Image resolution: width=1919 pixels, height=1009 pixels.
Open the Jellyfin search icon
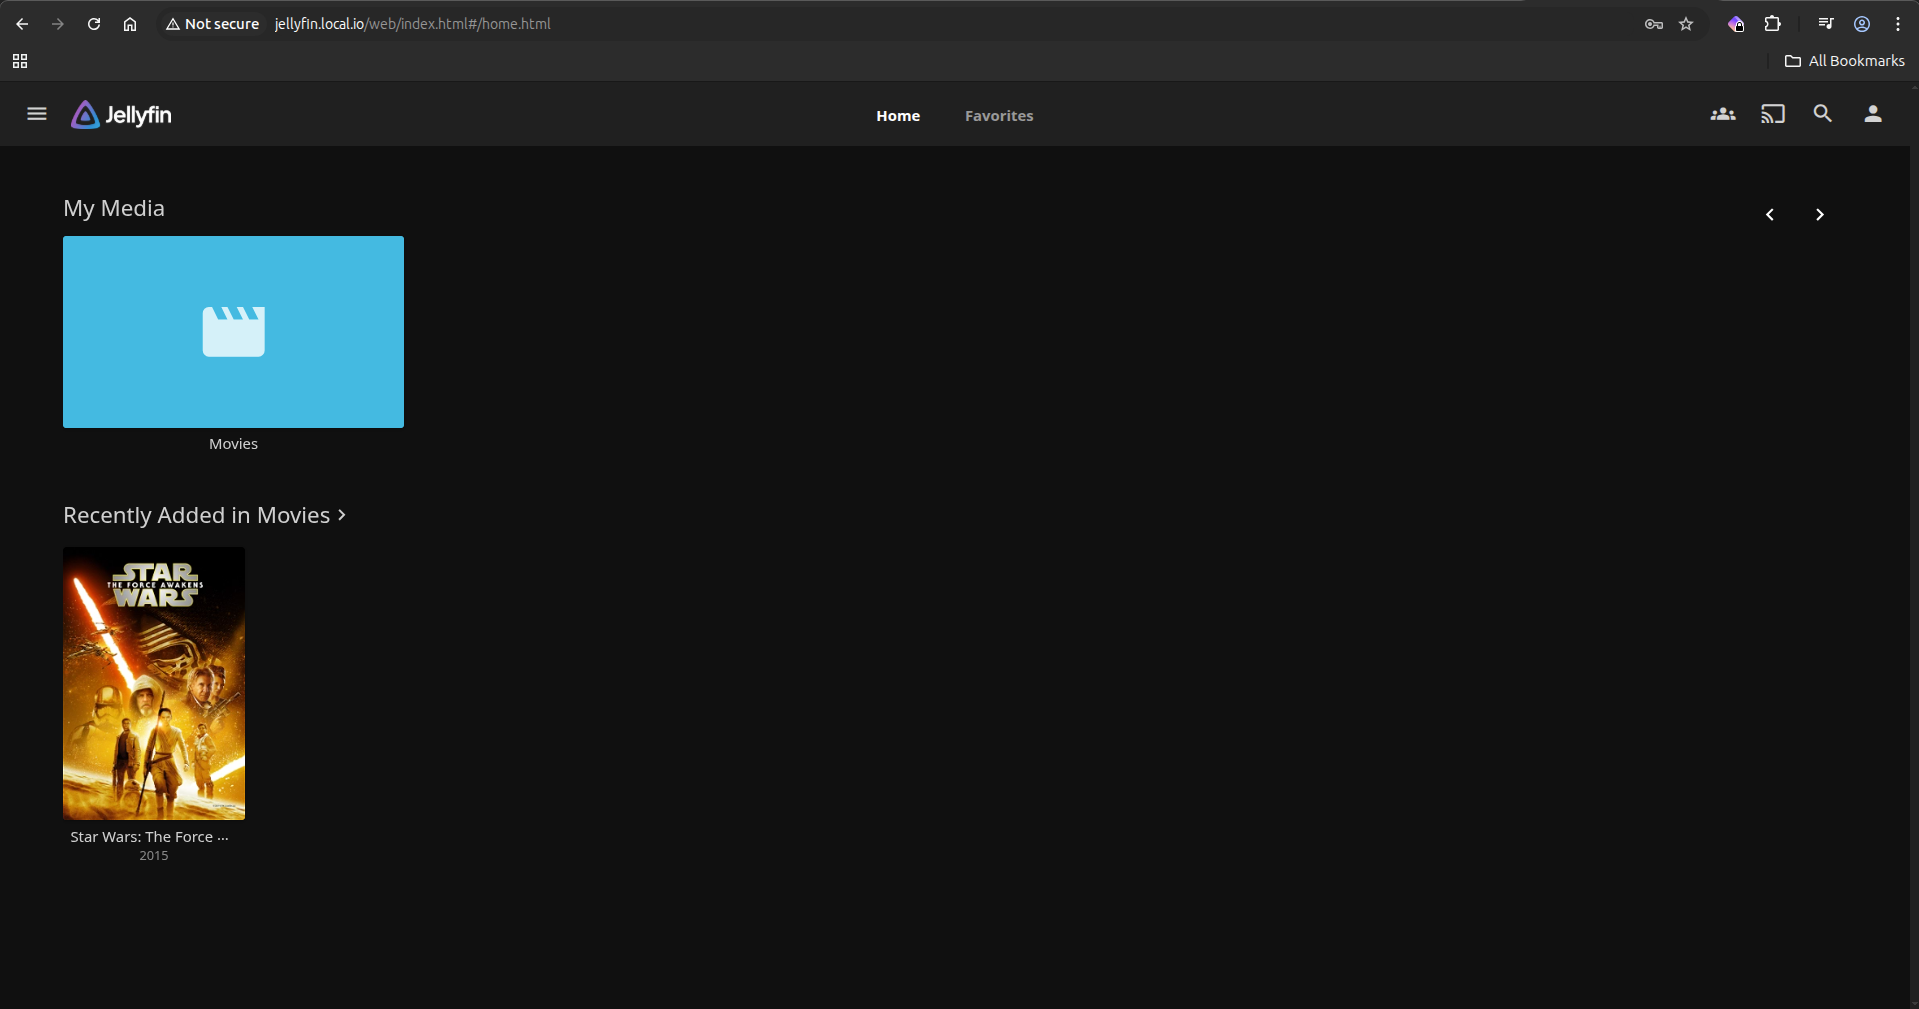point(1823,114)
